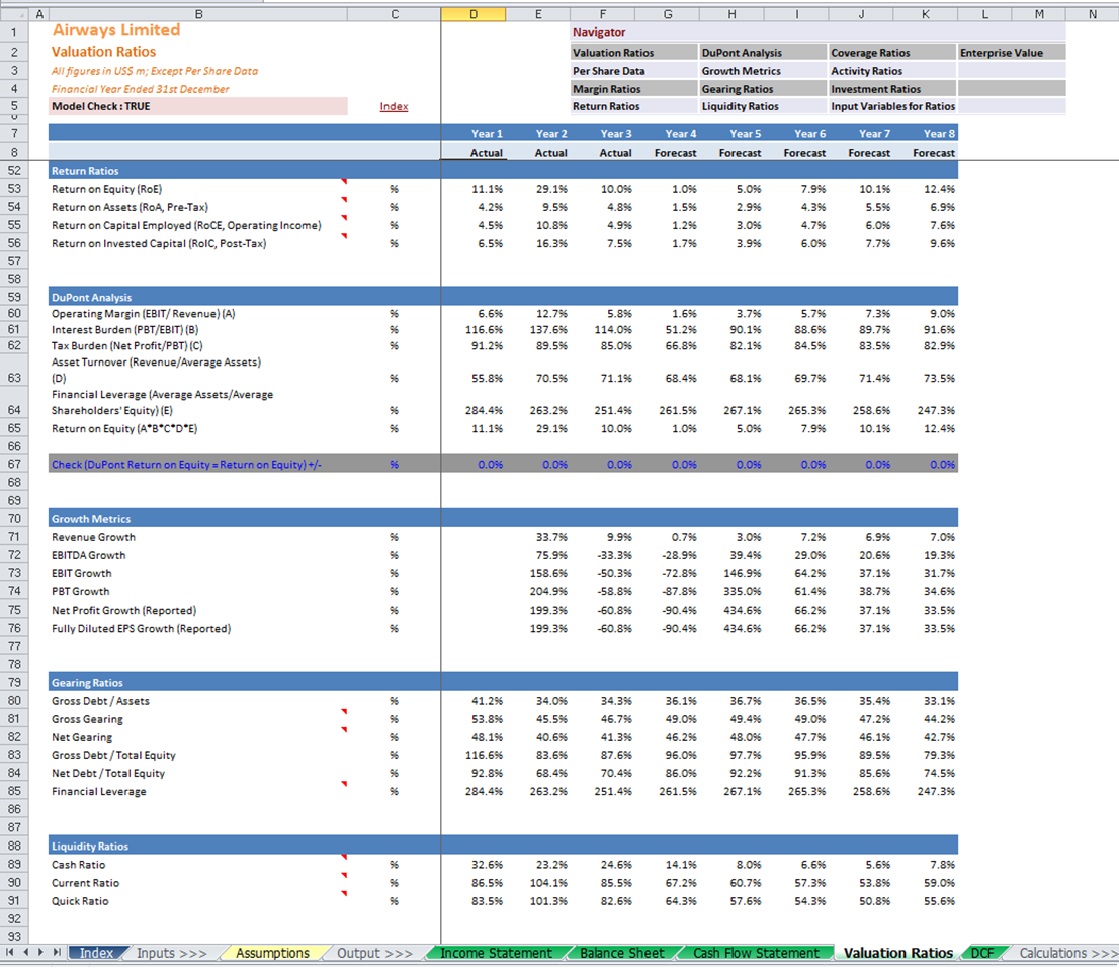The width and height of the screenshot is (1119, 969).
Task: Open the Index sheet tab
Action: [96, 953]
